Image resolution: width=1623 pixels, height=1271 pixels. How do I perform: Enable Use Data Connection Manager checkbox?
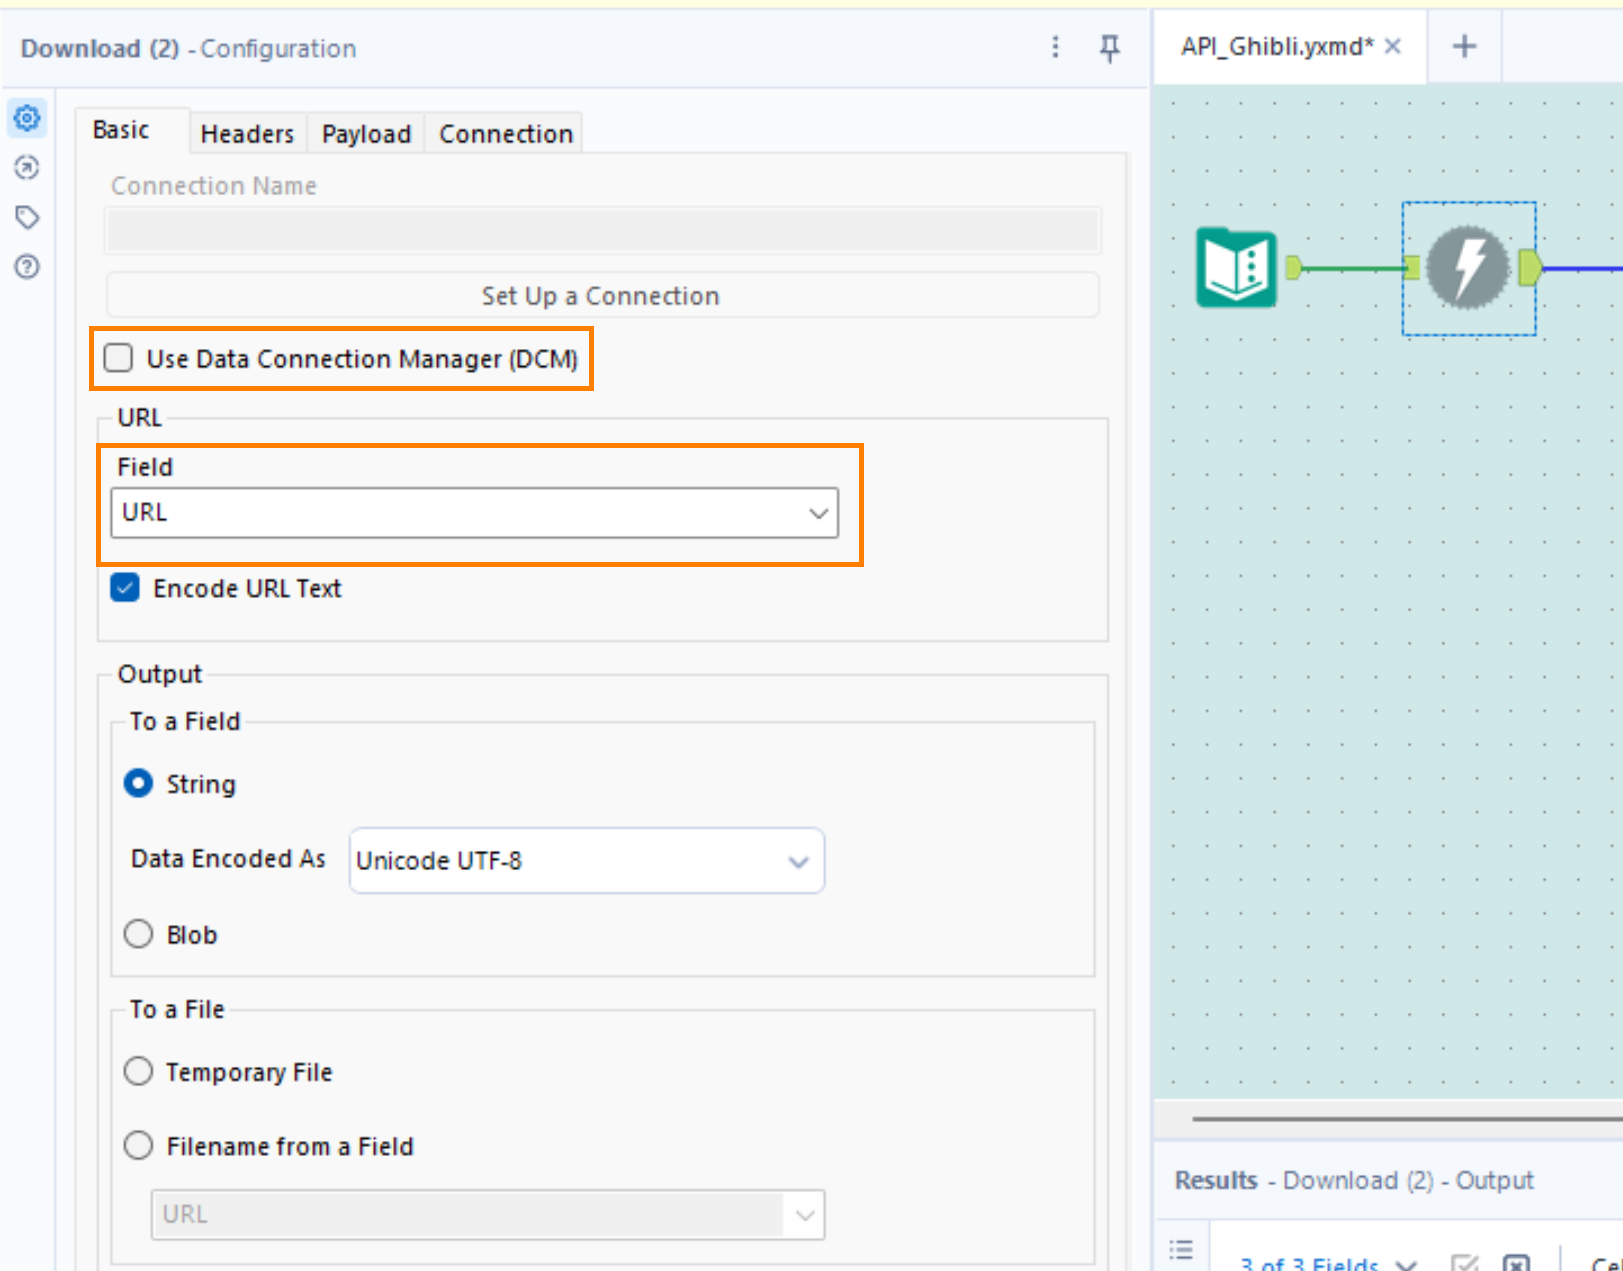click(119, 358)
